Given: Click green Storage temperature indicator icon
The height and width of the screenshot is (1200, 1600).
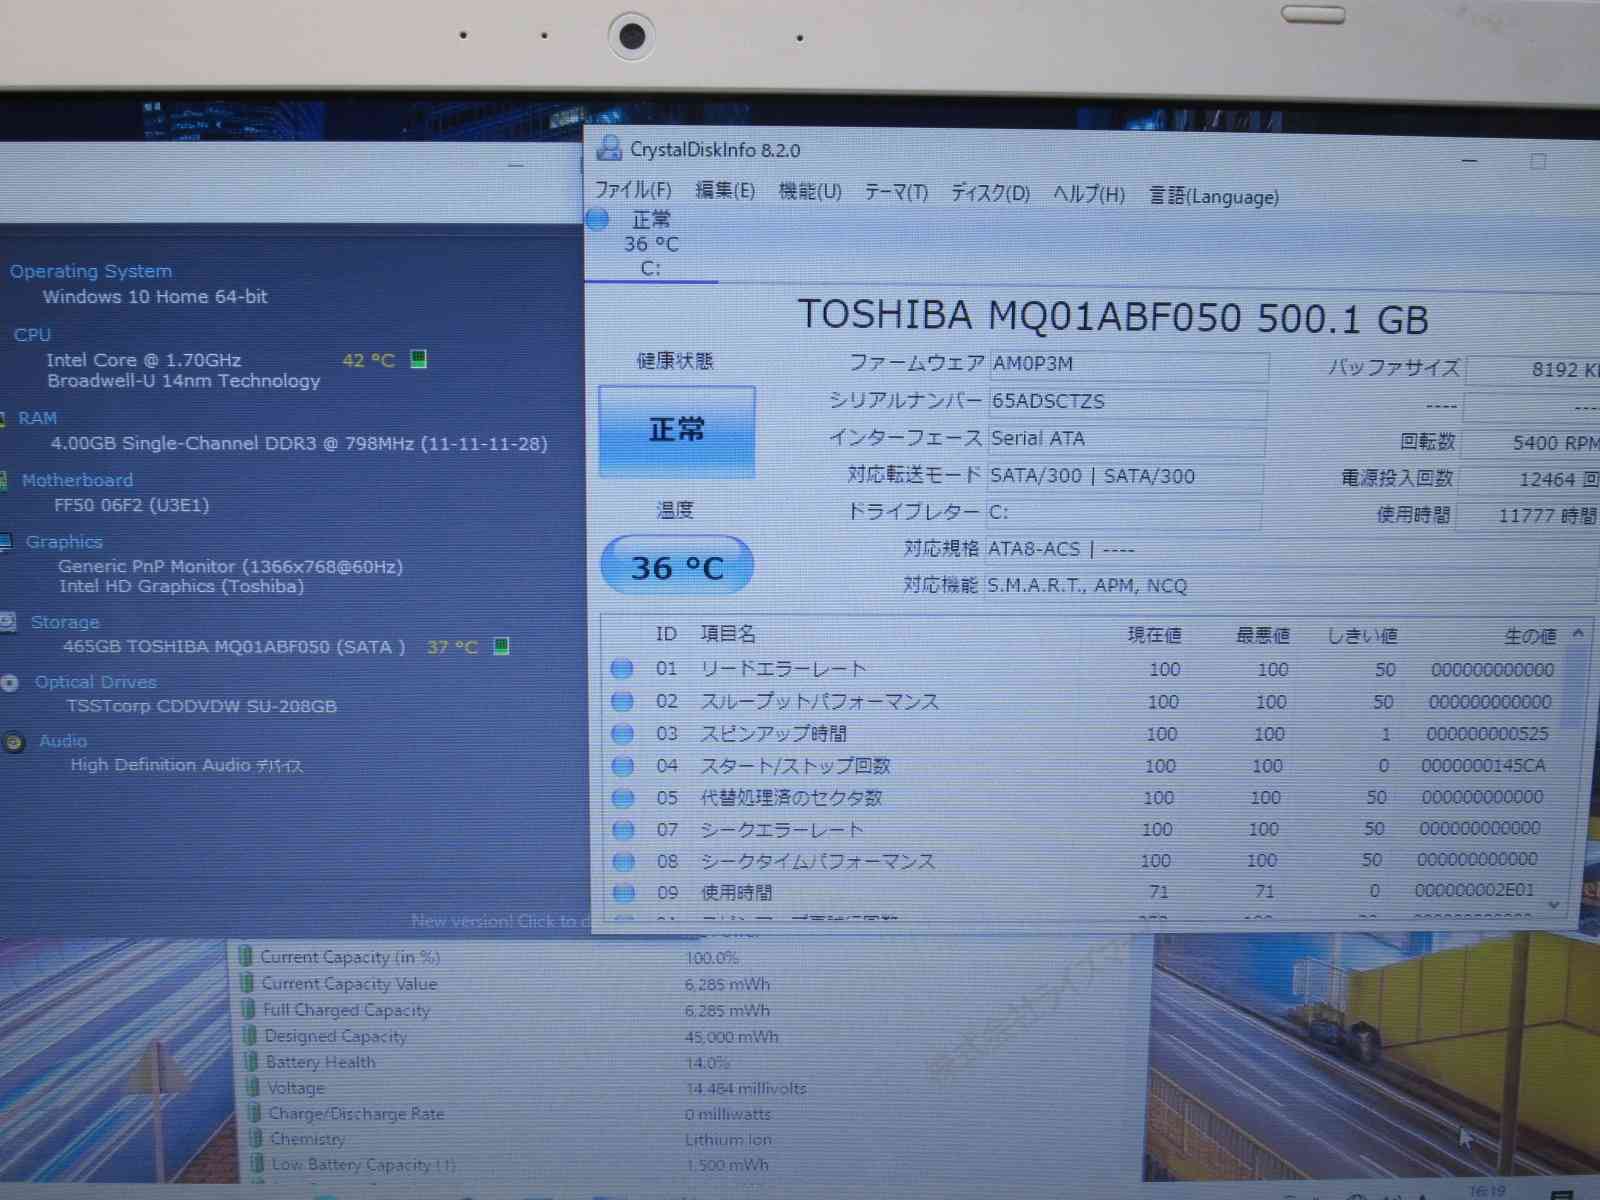Looking at the screenshot, I should [x=502, y=646].
